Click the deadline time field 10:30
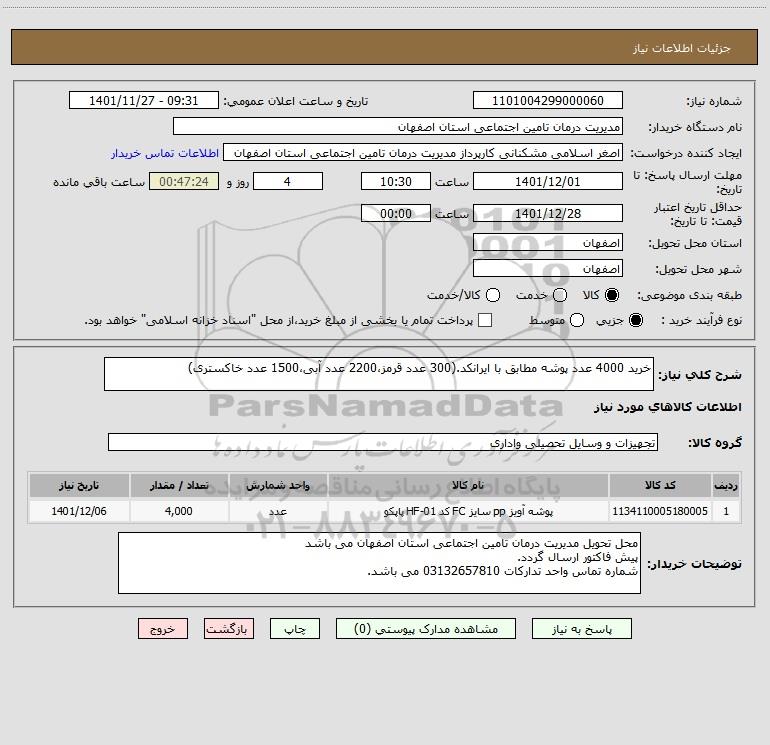The width and height of the screenshot is (770, 745). coord(396,181)
